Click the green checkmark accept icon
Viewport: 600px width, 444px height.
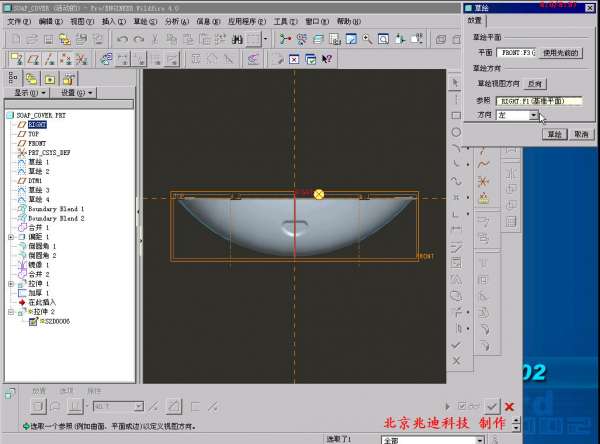(491, 406)
